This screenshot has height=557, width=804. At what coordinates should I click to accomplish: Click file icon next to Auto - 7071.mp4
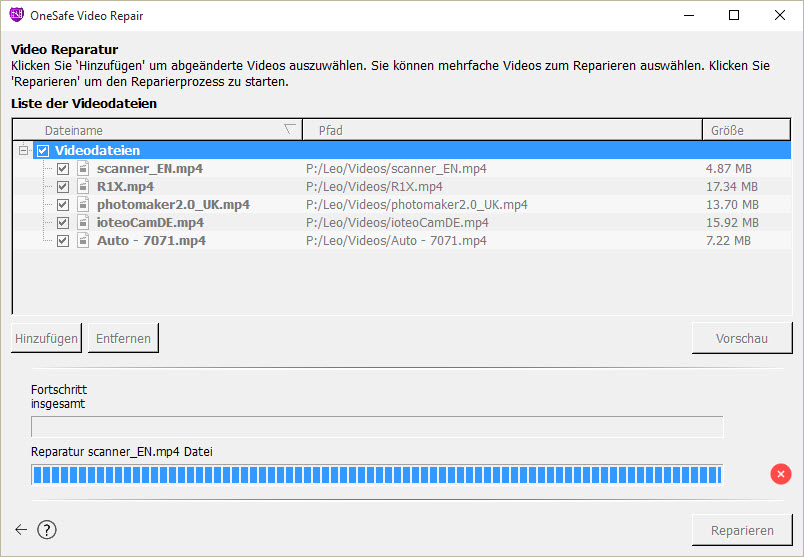[x=83, y=240]
